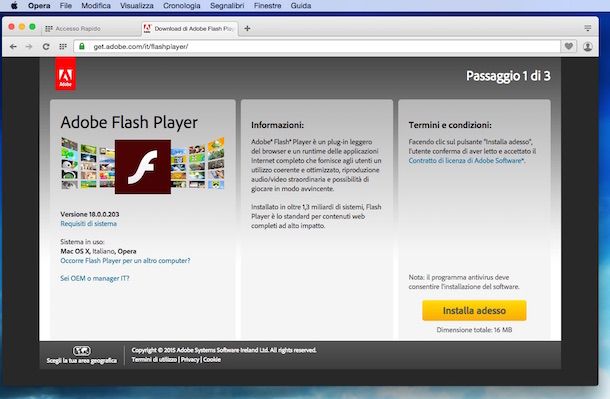Select the Download di Adobe Flash Player tab
Image resolution: width=610 pixels, height=399 pixels.
189,28
